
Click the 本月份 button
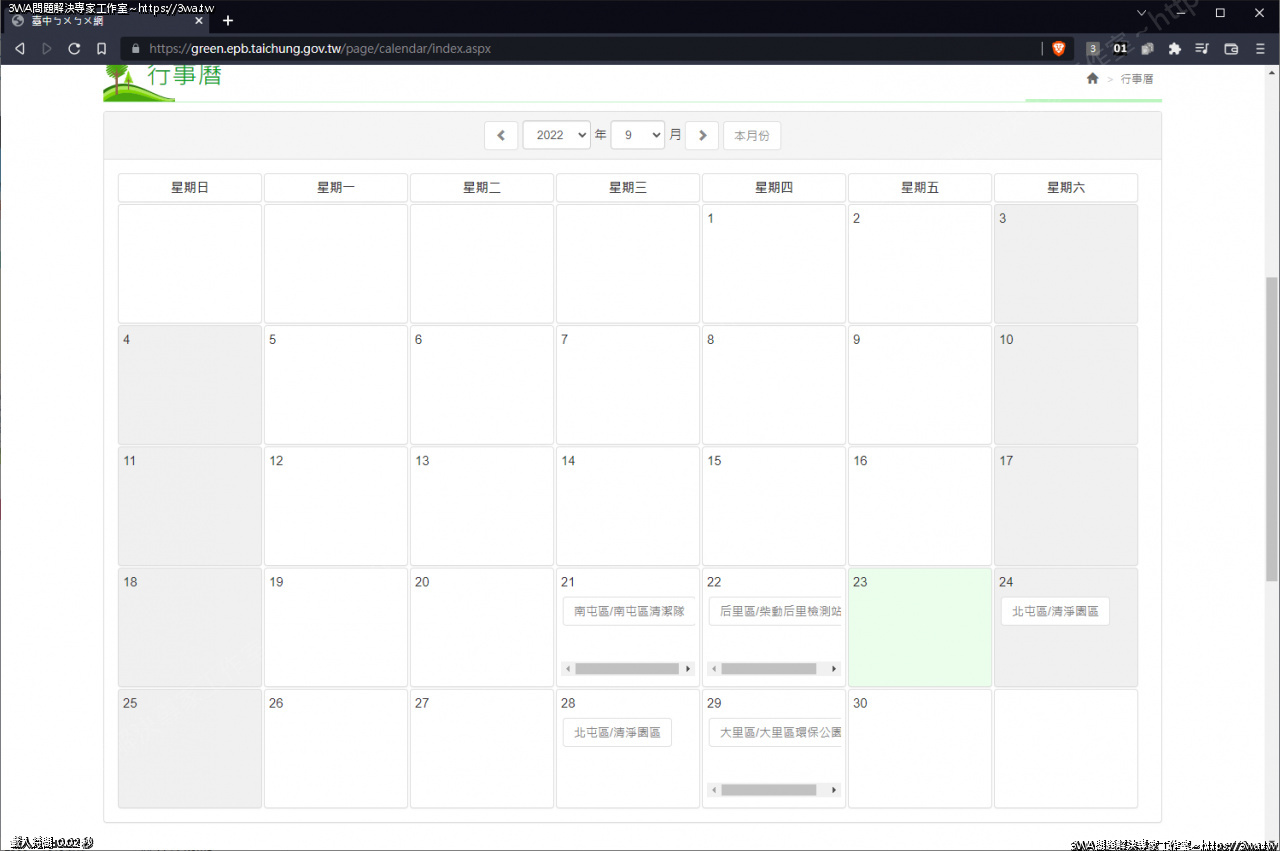coord(751,134)
